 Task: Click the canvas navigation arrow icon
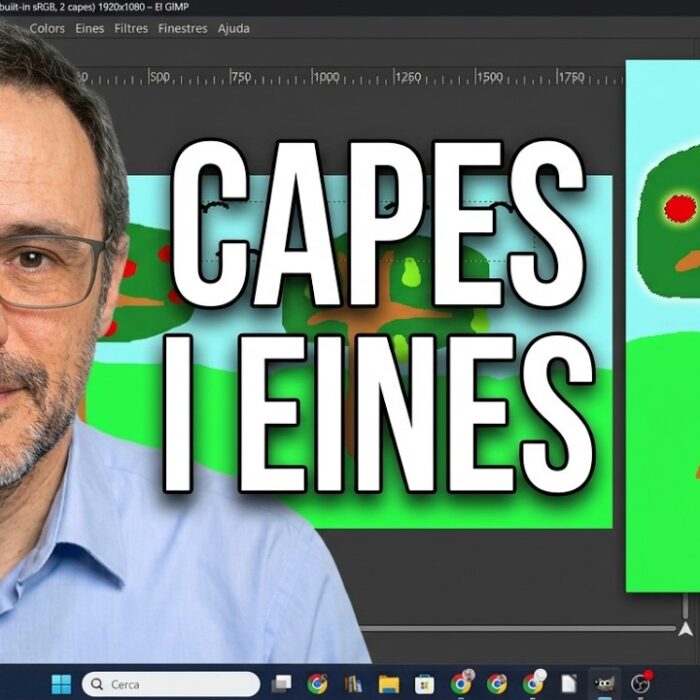pos(685,629)
